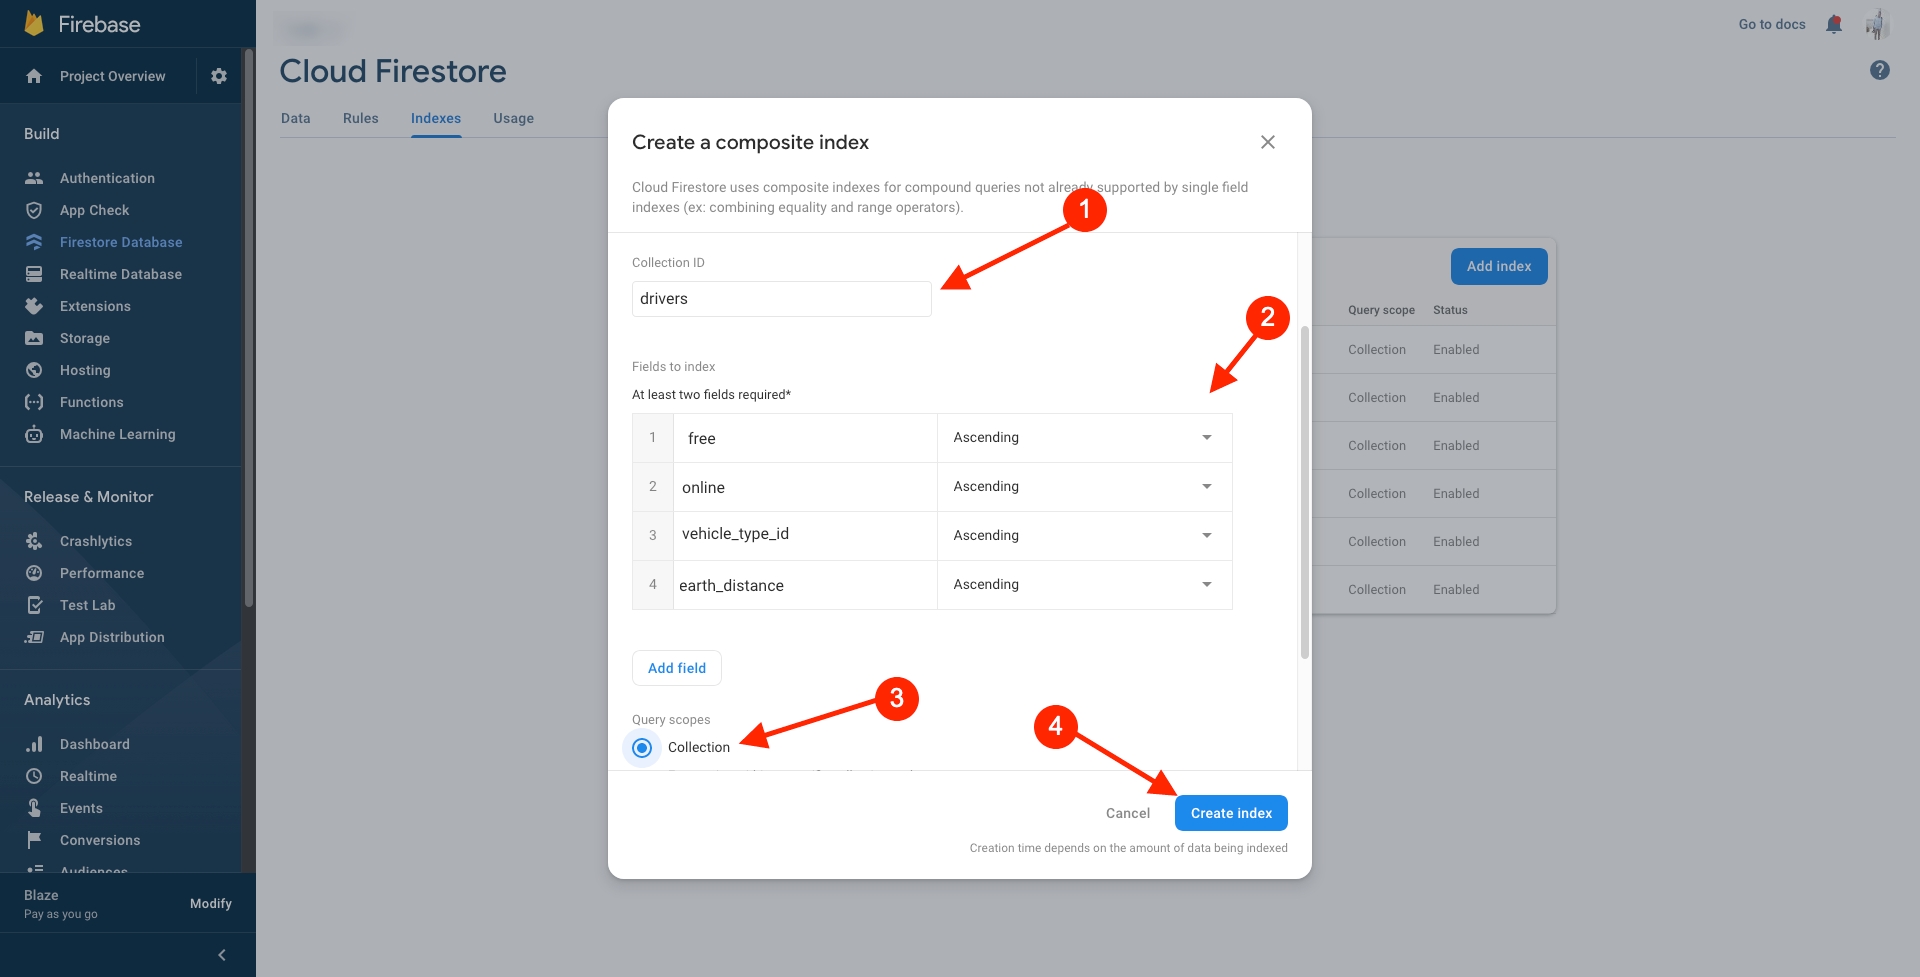Collapse the sidebar with bottom chevron
Viewport: 1920px width, 977px height.
(222, 955)
